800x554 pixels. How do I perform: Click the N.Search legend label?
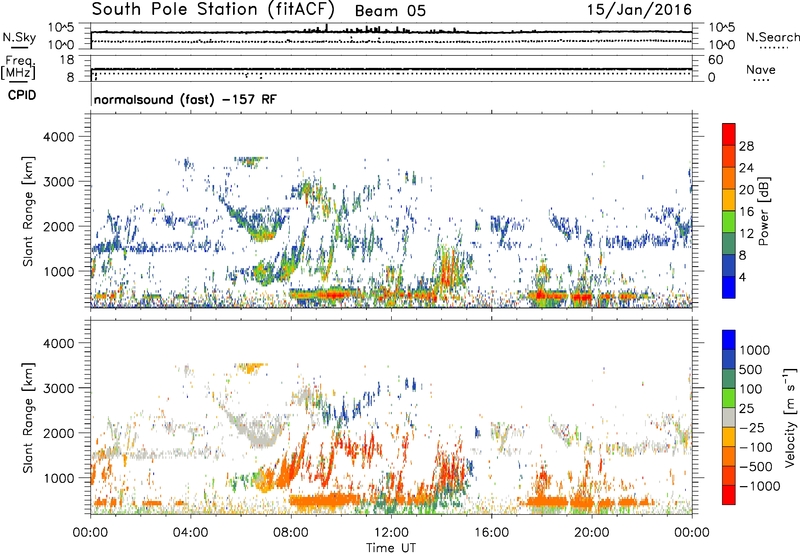(x=772, y=37)
